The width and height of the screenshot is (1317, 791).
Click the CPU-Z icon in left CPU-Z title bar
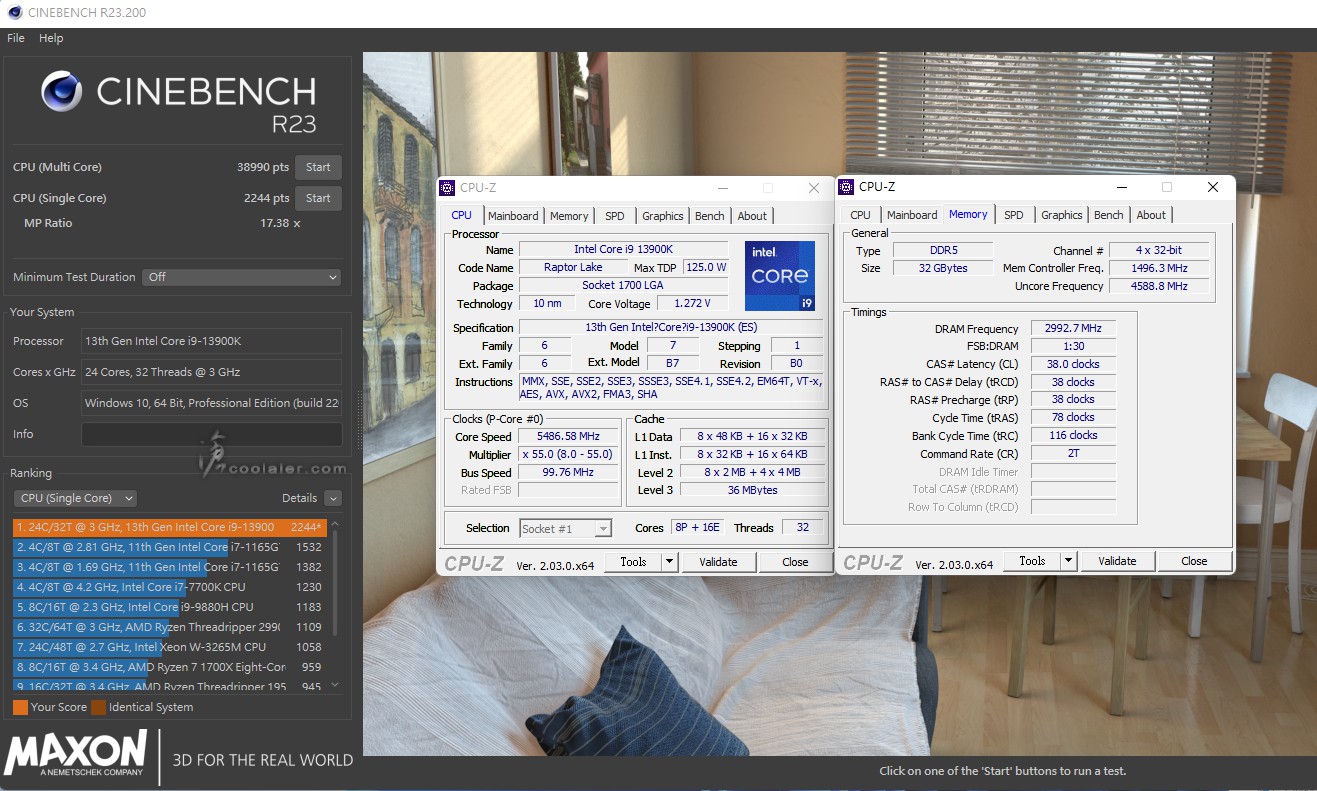click(448, 187)
